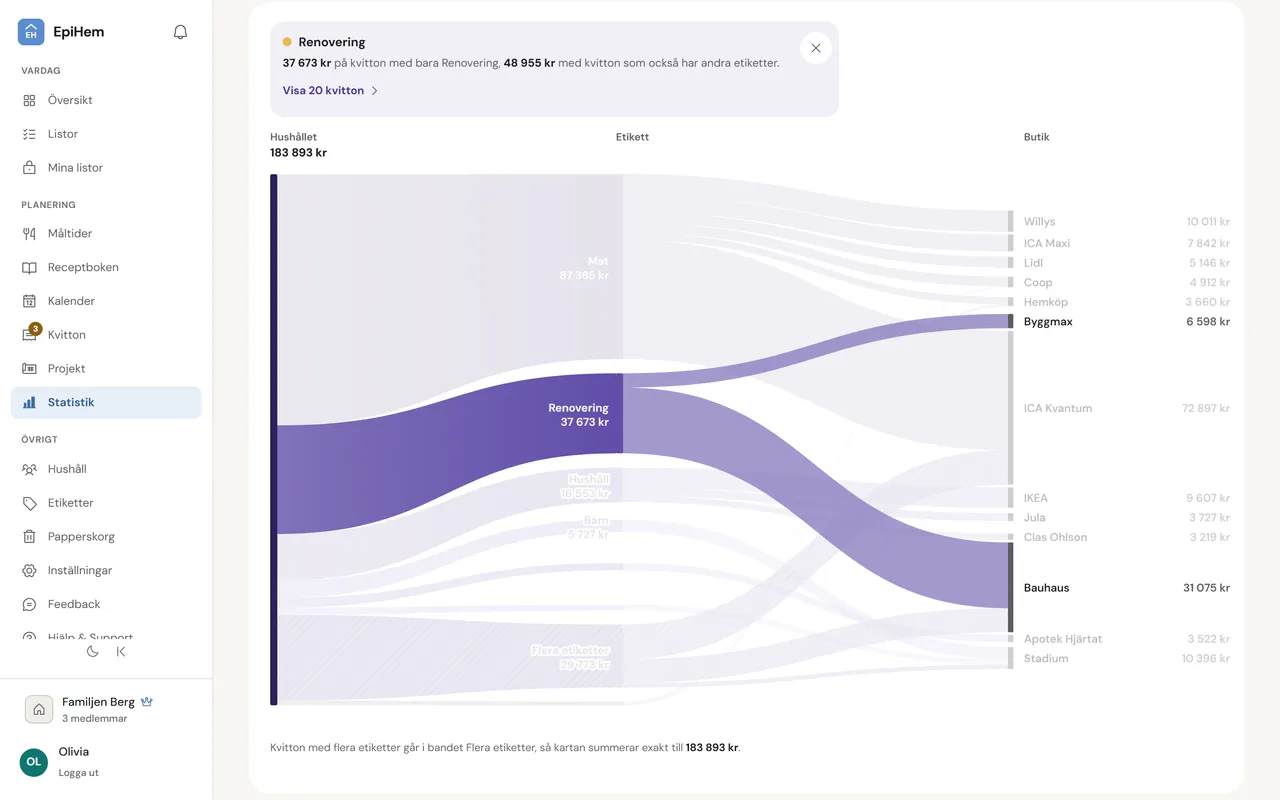Screen dimensions: 1280x800
Task: Go to Översikt in sidebar
Action: pos(106,100)
